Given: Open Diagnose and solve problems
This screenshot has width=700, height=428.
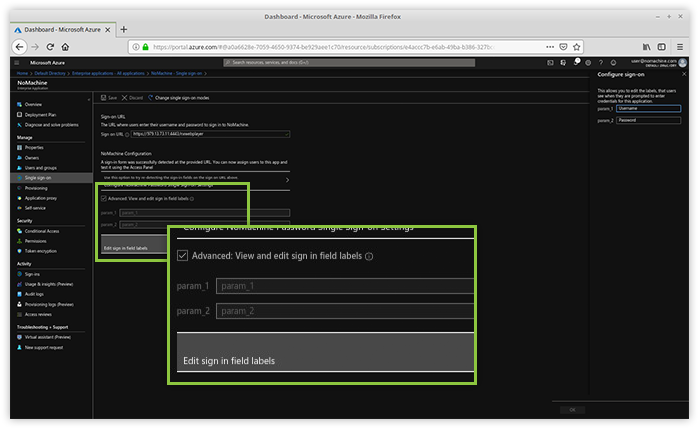Looking at the screenshot, I should point(50,125).
